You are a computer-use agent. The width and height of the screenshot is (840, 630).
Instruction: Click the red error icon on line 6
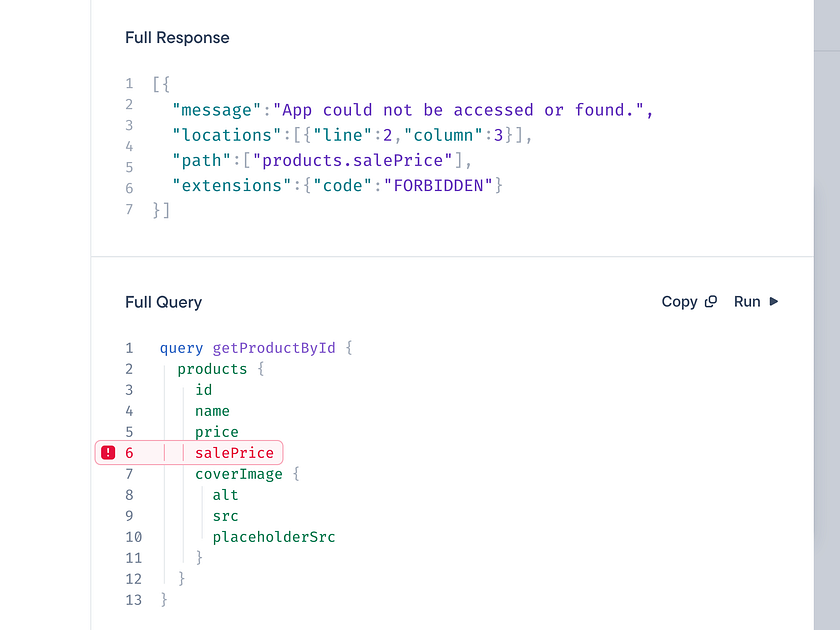click(x=109, y=453)
